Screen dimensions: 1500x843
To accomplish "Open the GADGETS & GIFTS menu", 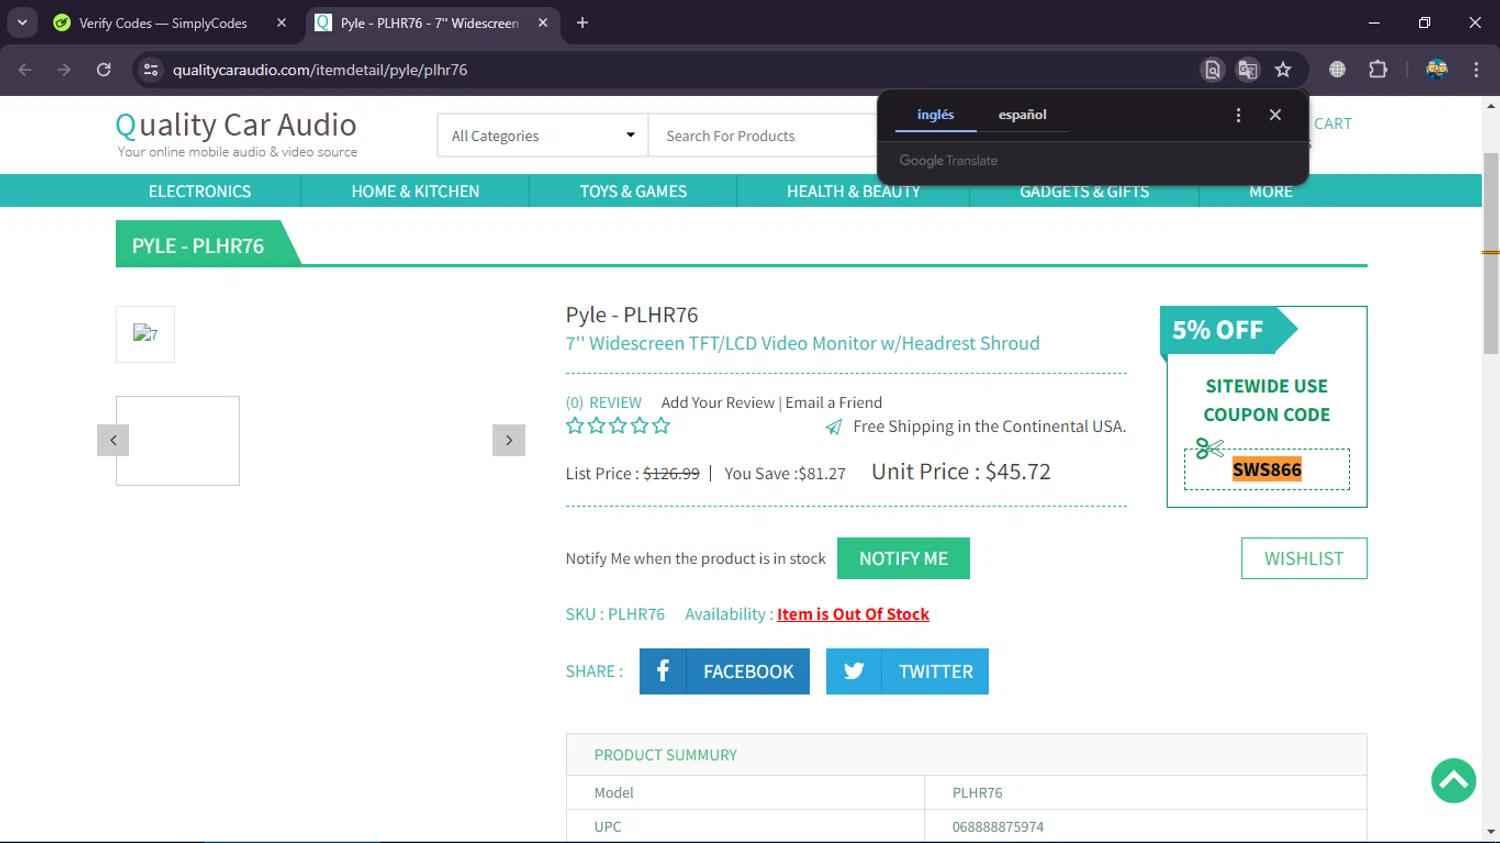I will tap(1084, 191).
